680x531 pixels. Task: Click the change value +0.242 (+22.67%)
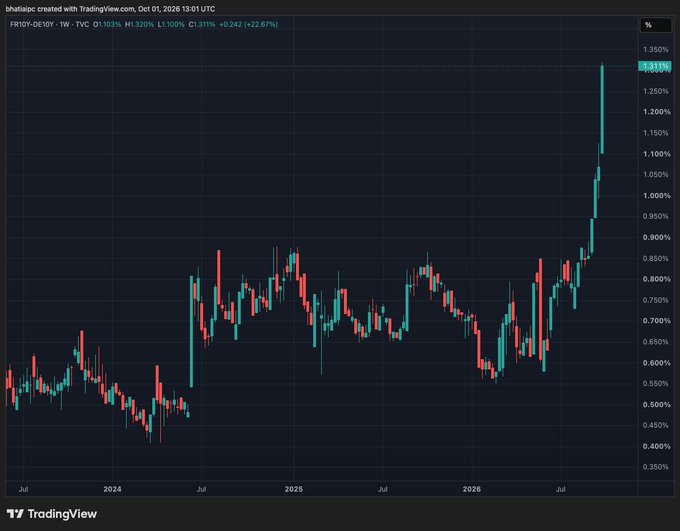pos(248,24)
